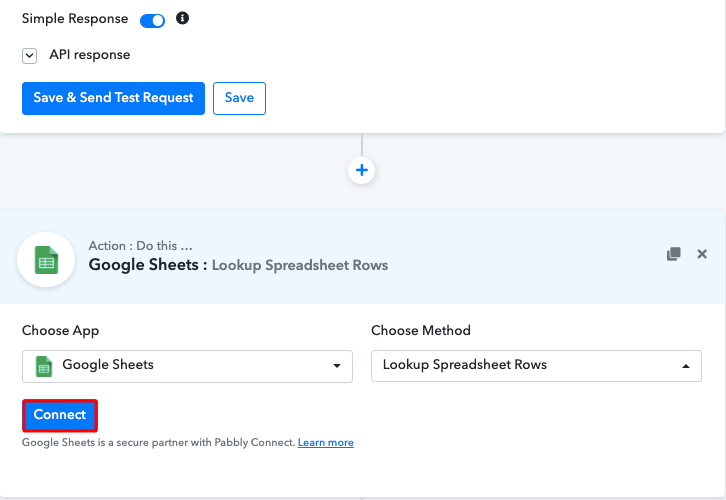The width and height of the screenshot is (726, 500).
Task: Add a step with the plus icon
Action: (362, 170)
